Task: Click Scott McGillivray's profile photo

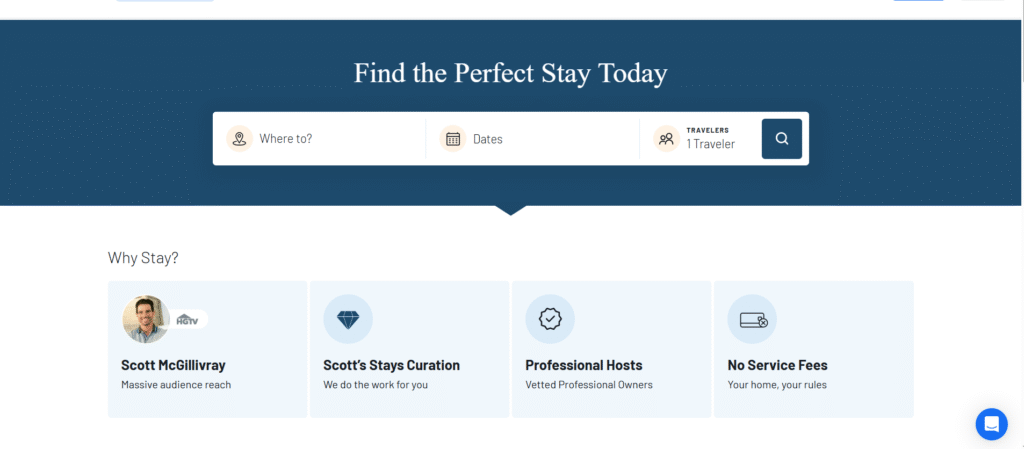Action: (146, 319)
